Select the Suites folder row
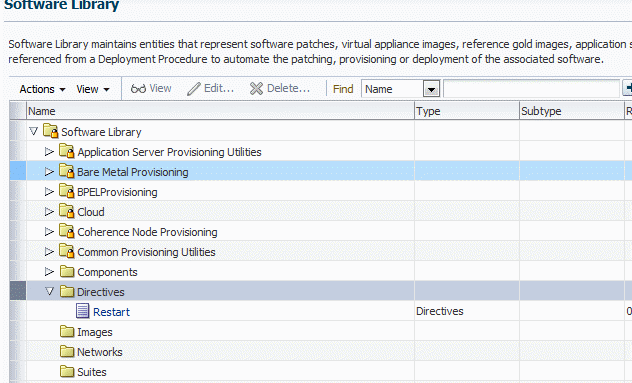Viewport: 632px width, 383px height. [x=321, y=371]
